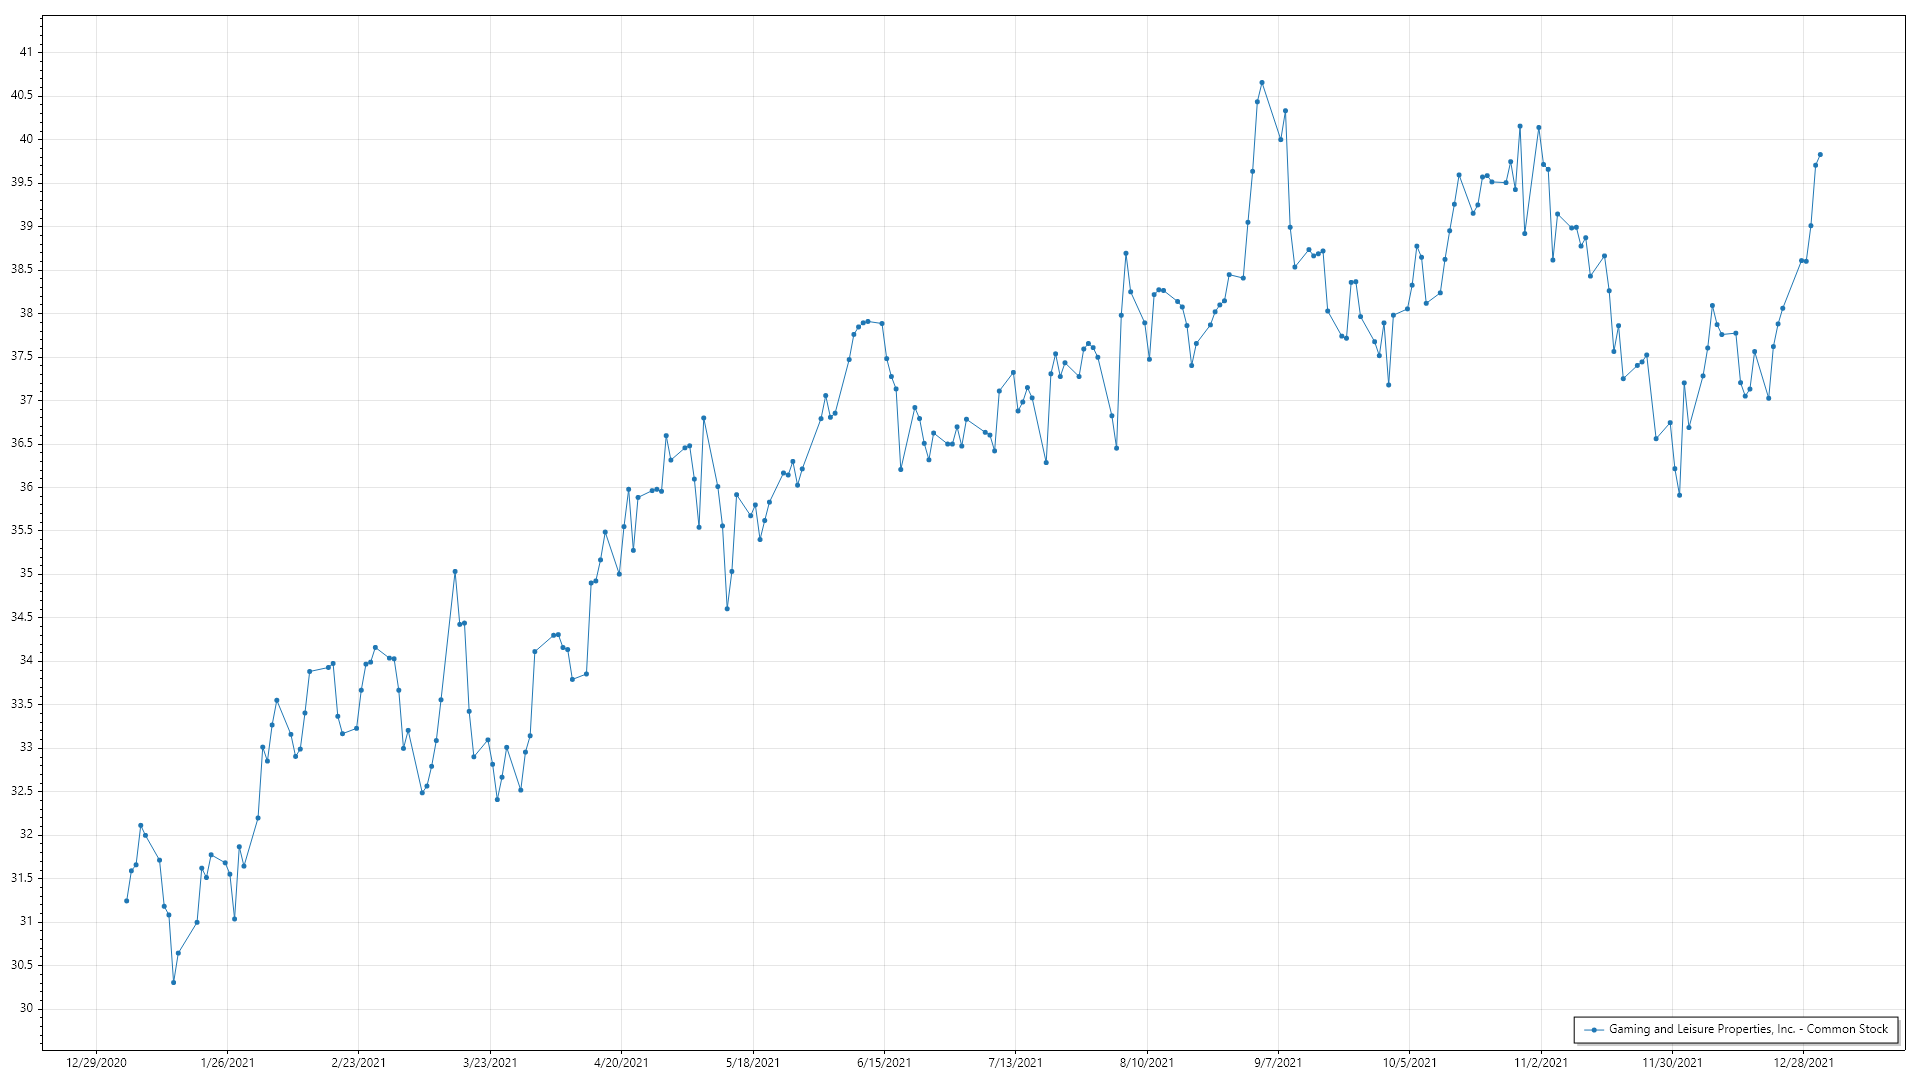Select the 12/28/2021 x-axis date label
Viewport: 1920px width, 1080px height.
click(1803, 1062)
